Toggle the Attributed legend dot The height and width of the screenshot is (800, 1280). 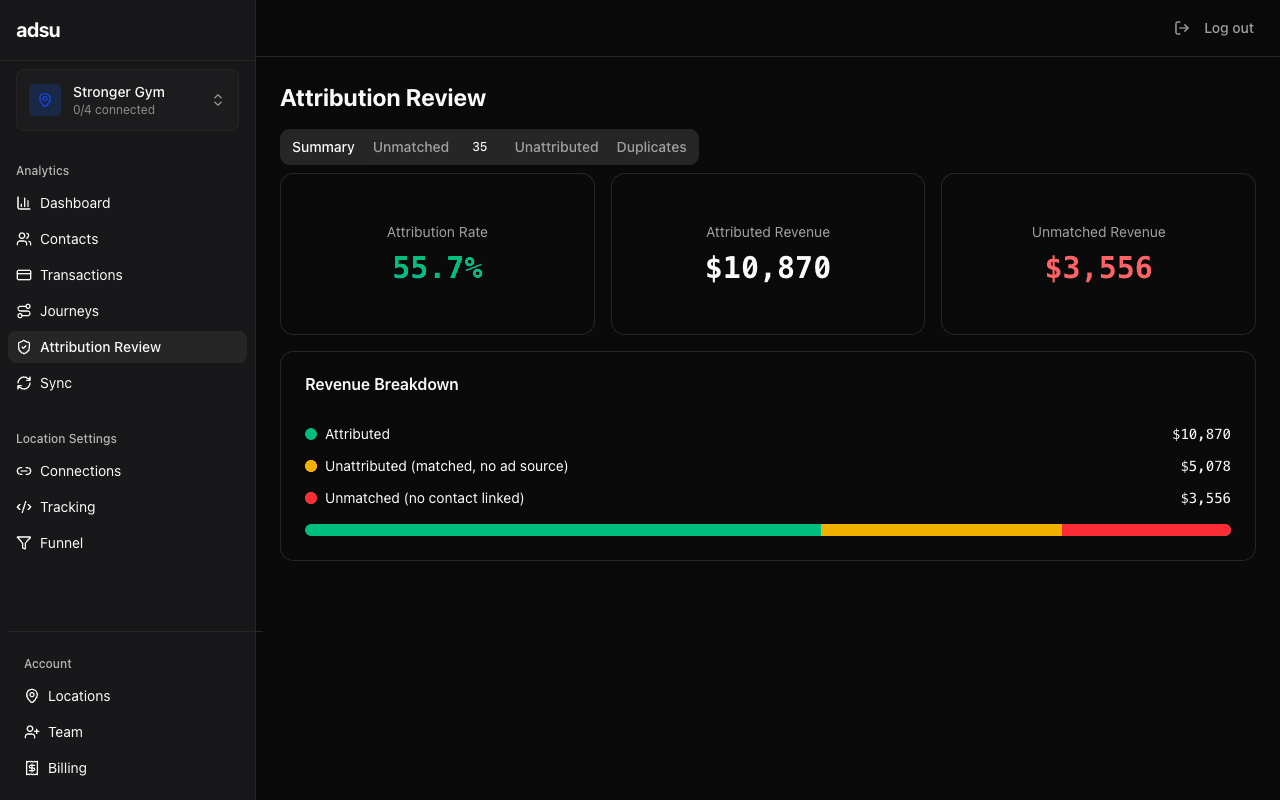pos(310,434)
